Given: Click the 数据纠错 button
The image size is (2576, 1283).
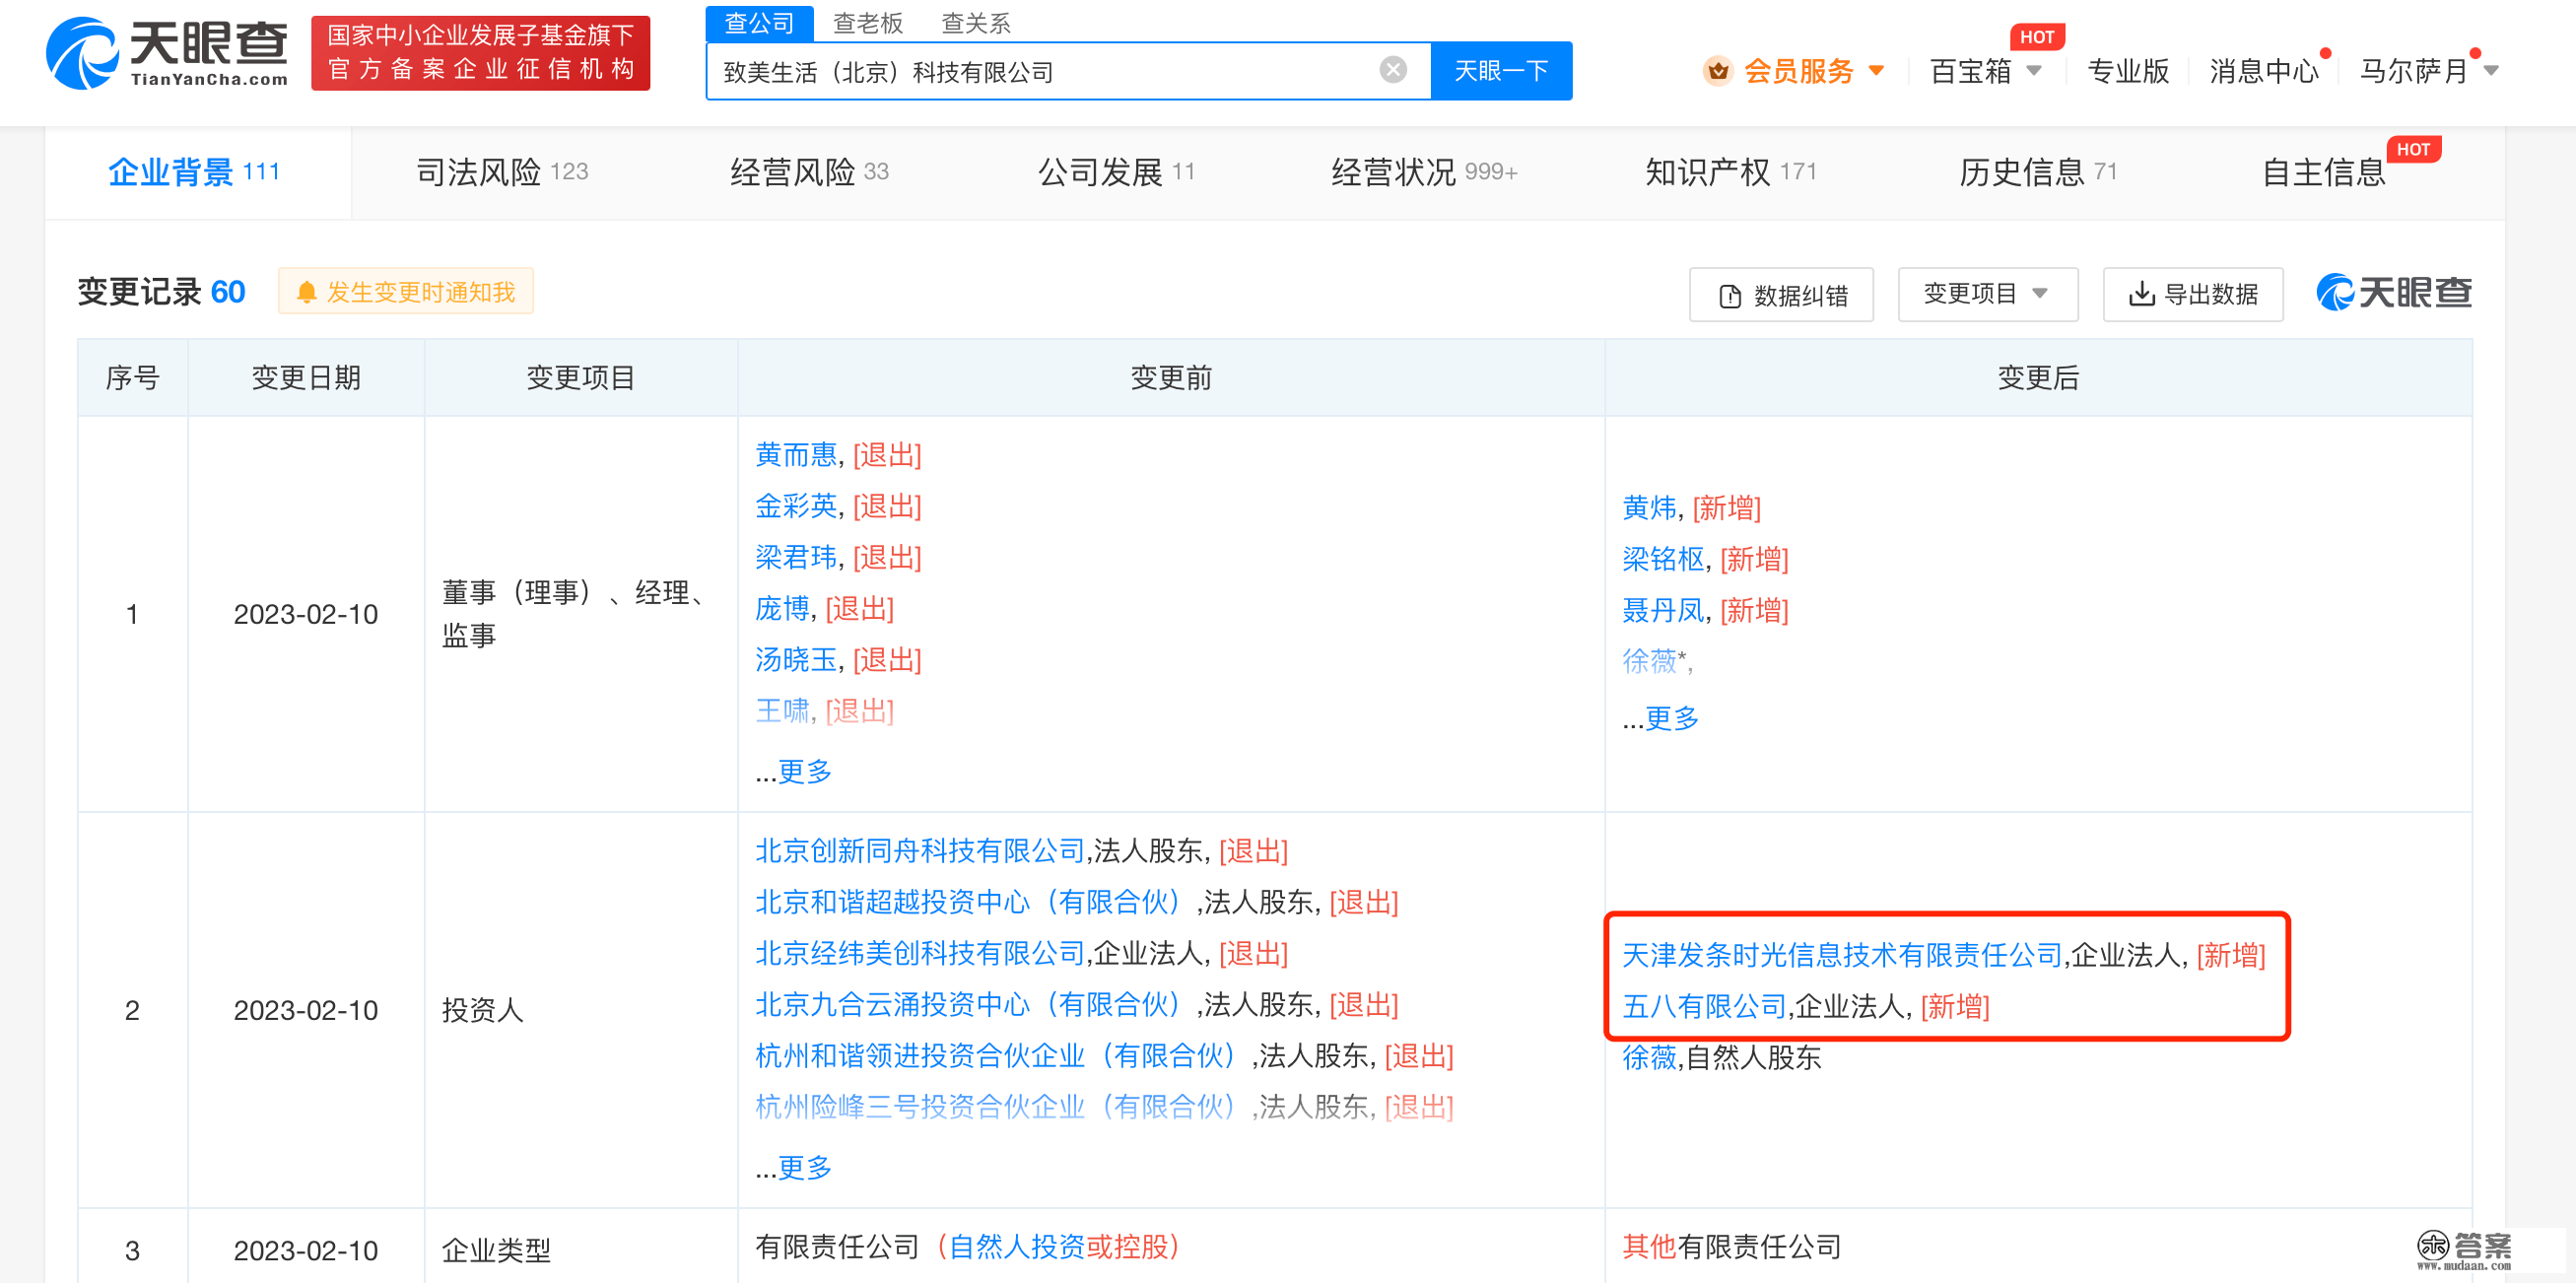Looking at the screenshot, I should [1781, 295].
